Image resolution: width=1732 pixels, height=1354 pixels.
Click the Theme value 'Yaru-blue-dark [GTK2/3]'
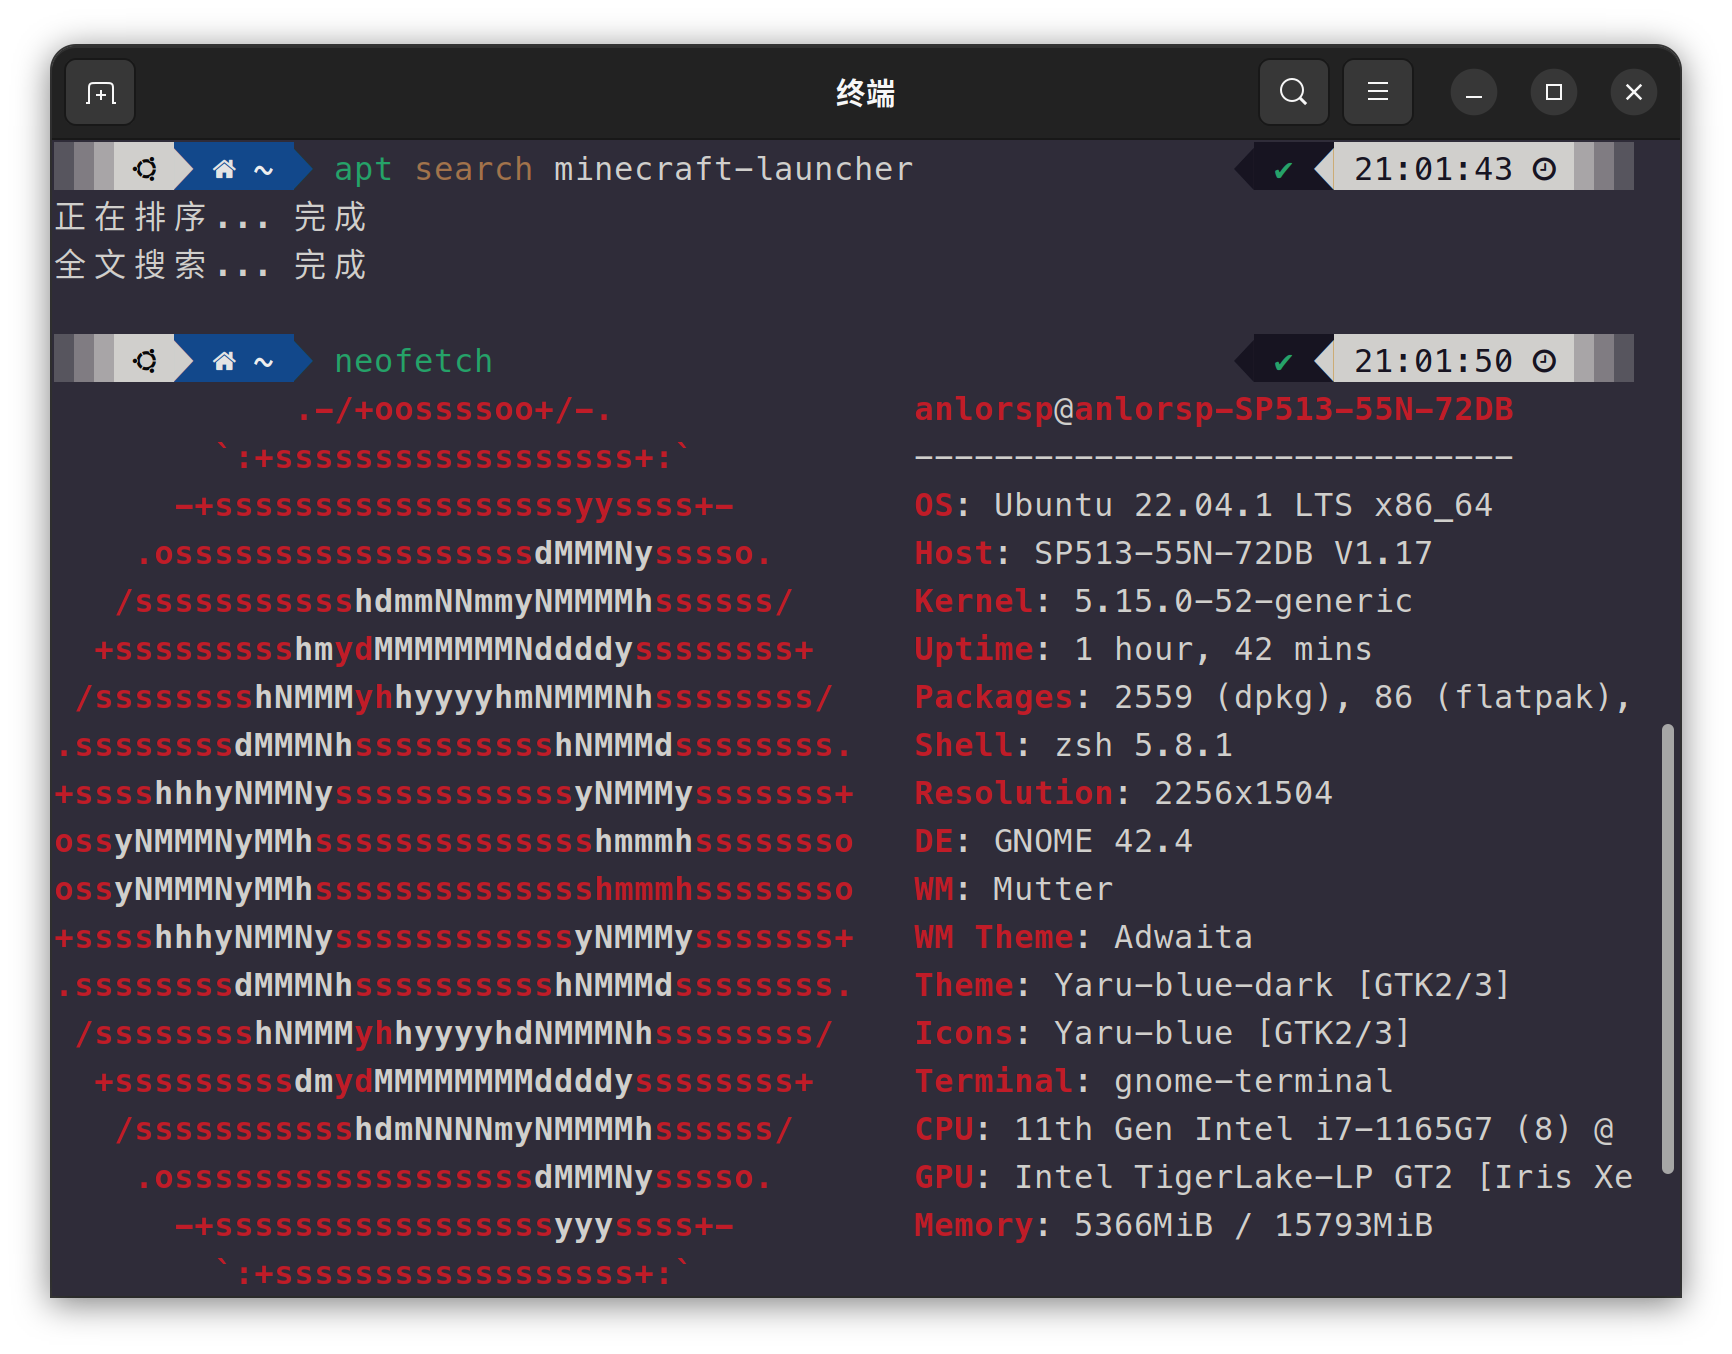[1282, 985]
